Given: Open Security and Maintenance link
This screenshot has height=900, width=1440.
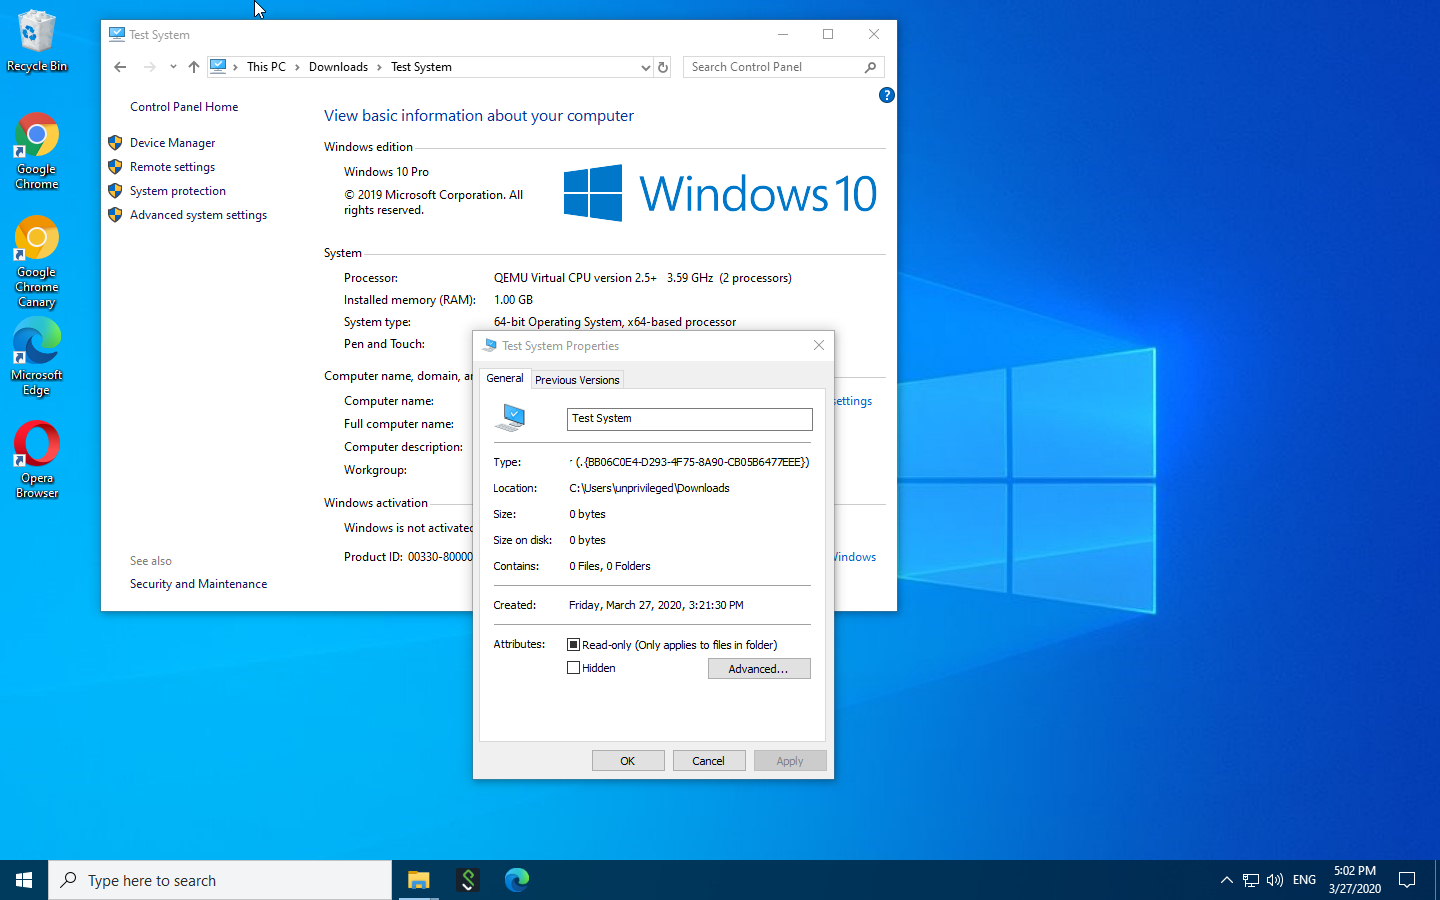Looking at the screenshot, I should (198, 584).
